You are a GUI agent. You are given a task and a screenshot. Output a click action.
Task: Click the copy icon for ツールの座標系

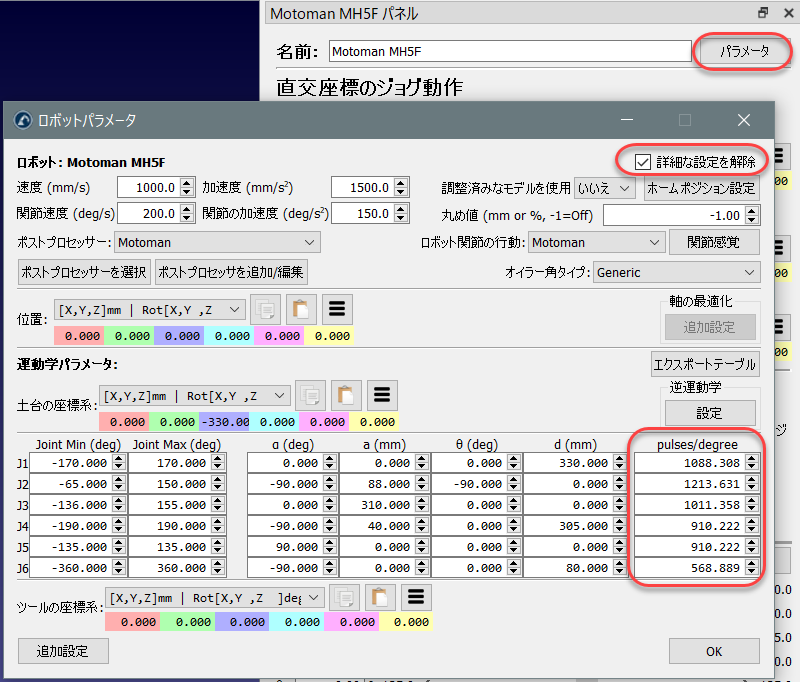(344, 597)
